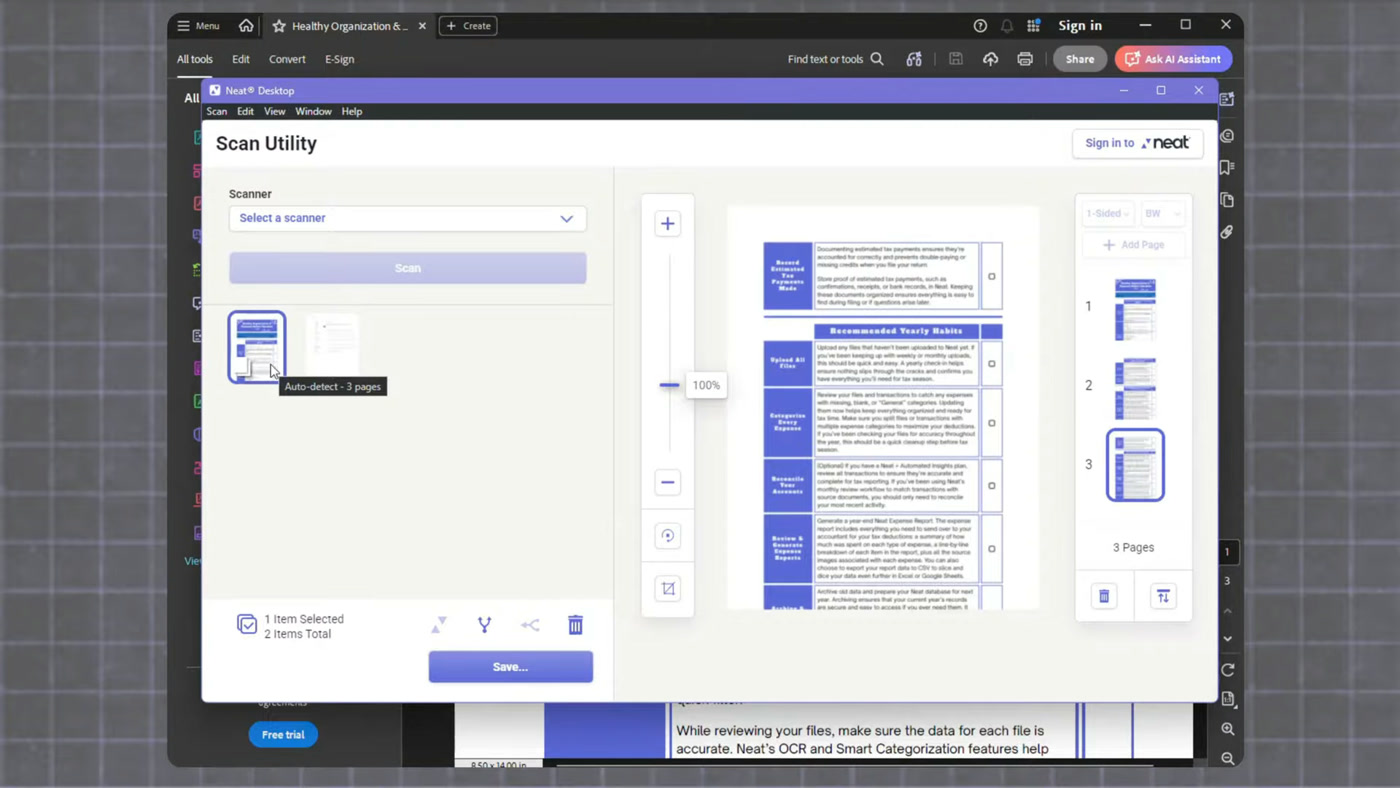
Task: Open the View menu in Neat Desktop
Action: 274,111
